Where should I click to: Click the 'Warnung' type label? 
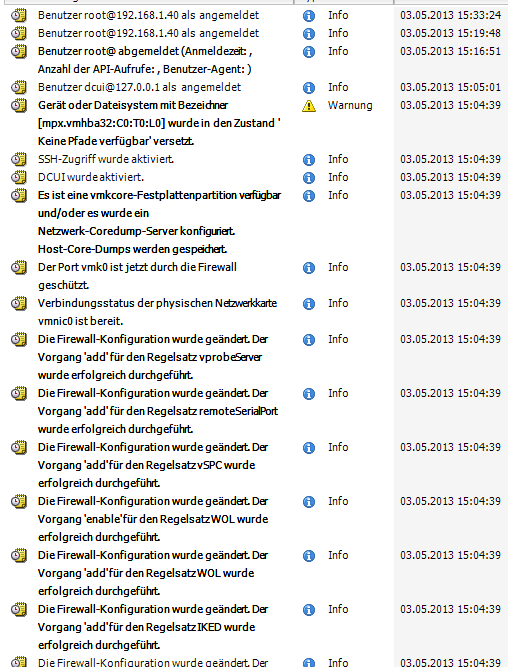[350, 105]
